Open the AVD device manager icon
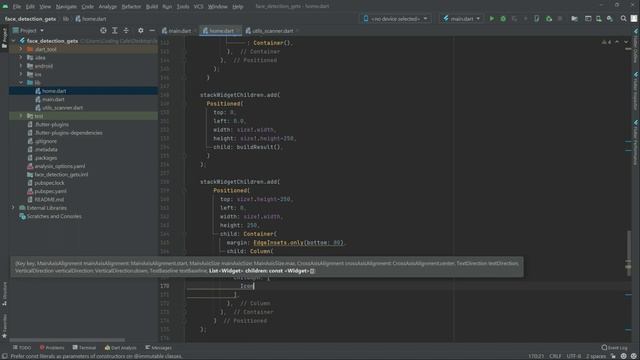Viewport: 640px width, 360px height. click(599, 19)
